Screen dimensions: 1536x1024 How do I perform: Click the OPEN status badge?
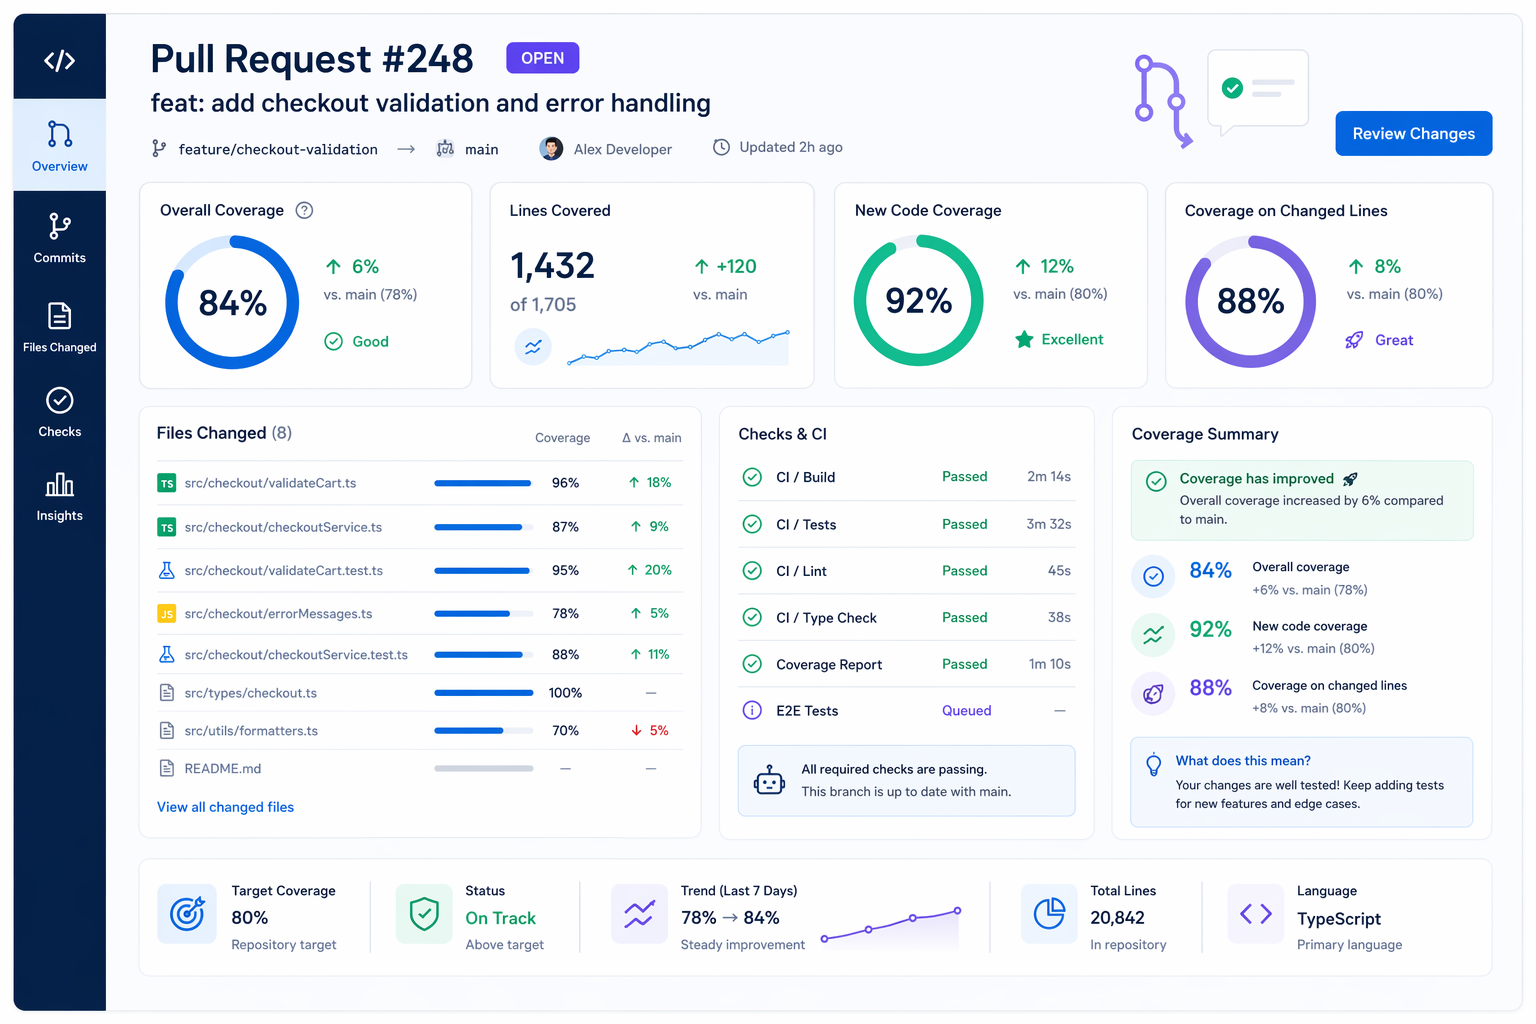click(x=542, y=58)
